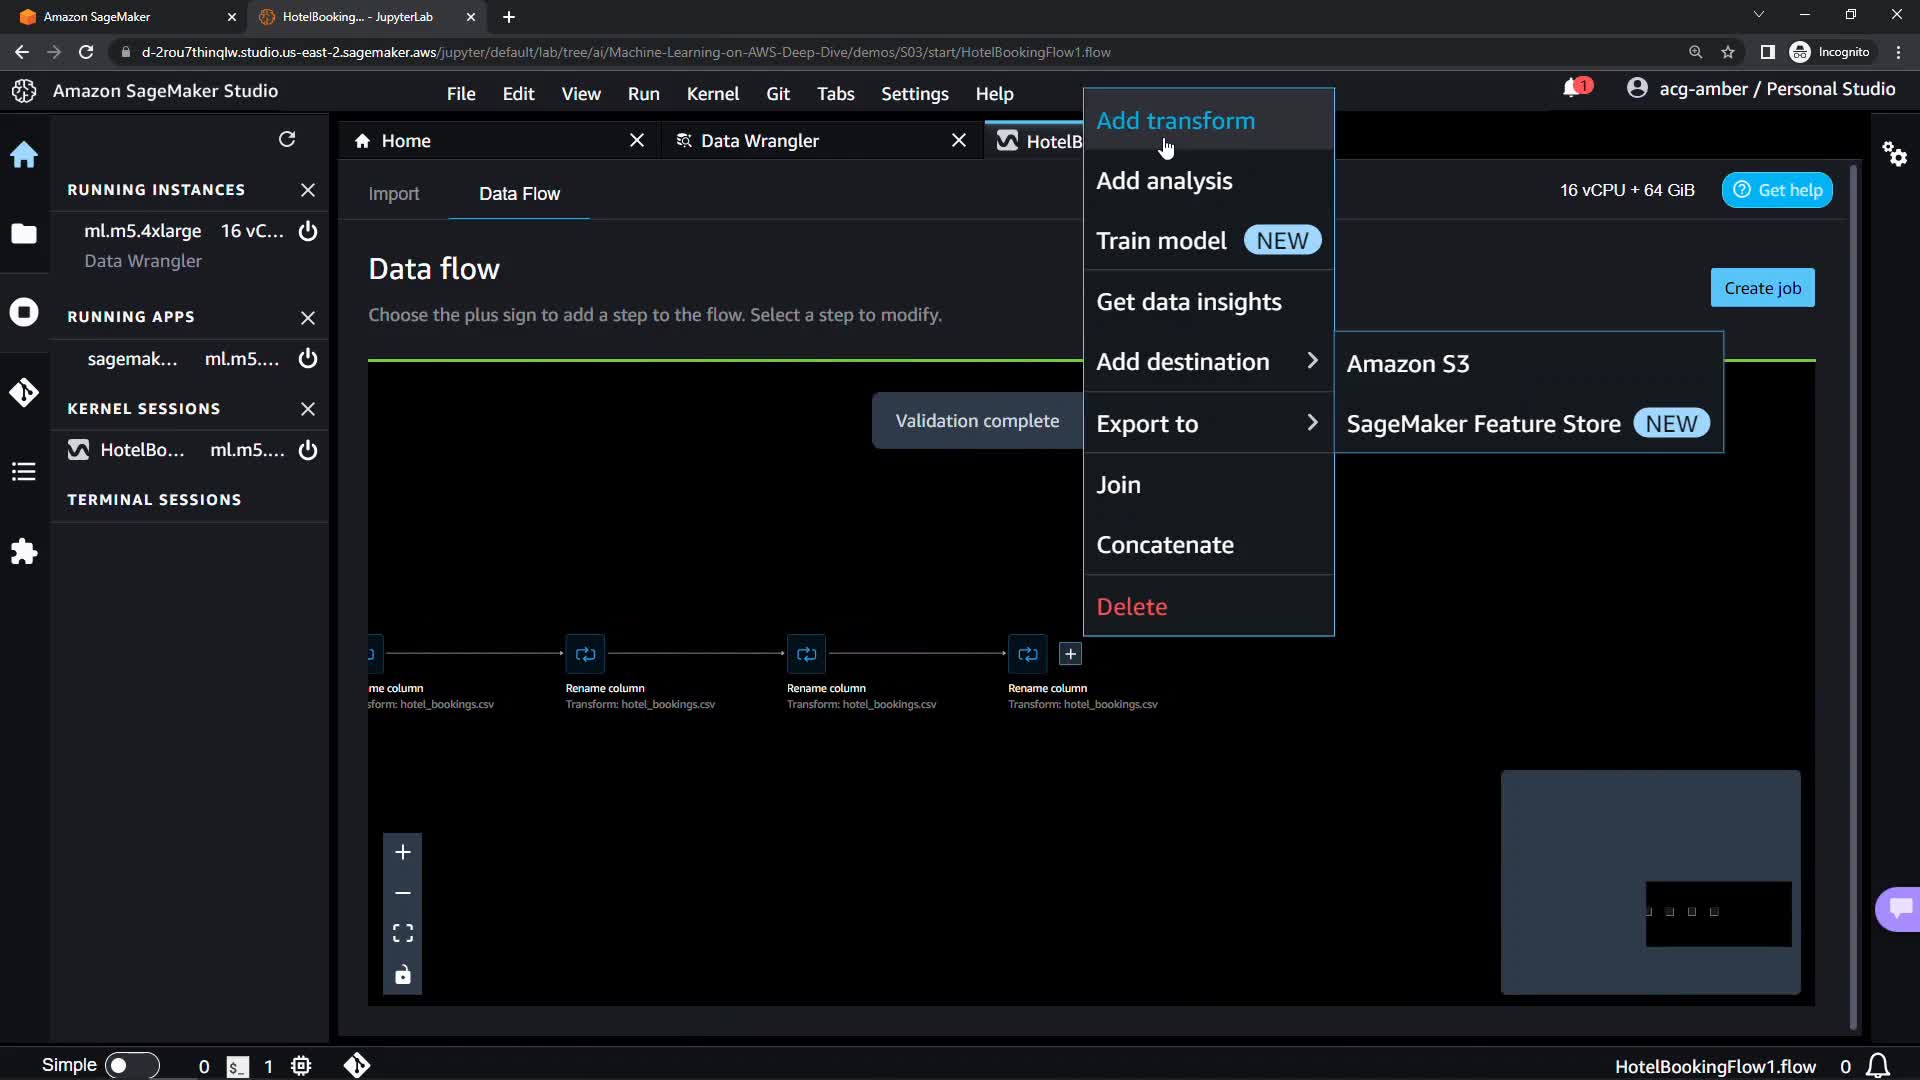This screenshot has height=1080, width=1920.
Task: Shut down the sagemak... running app
Action: (308, 359)
